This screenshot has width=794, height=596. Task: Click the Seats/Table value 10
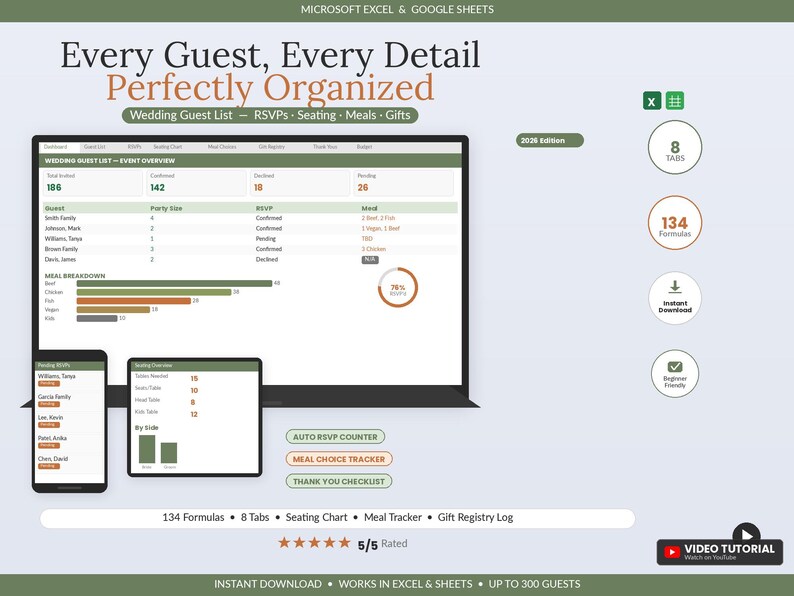pos(194,390)
